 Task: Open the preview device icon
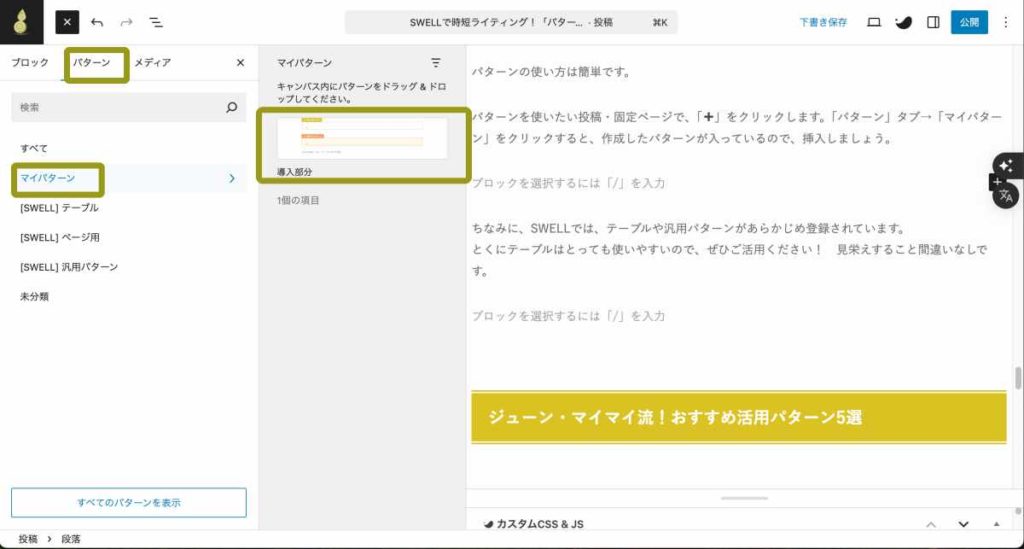873,22
